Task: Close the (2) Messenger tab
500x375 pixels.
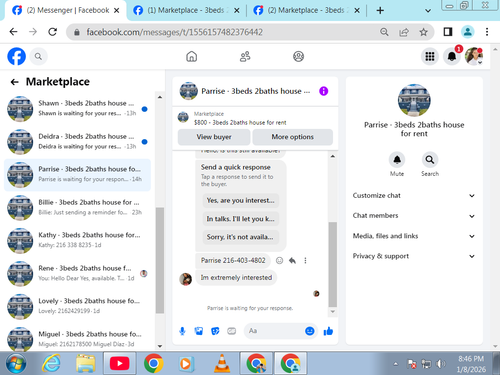Action: coord(117,11)
